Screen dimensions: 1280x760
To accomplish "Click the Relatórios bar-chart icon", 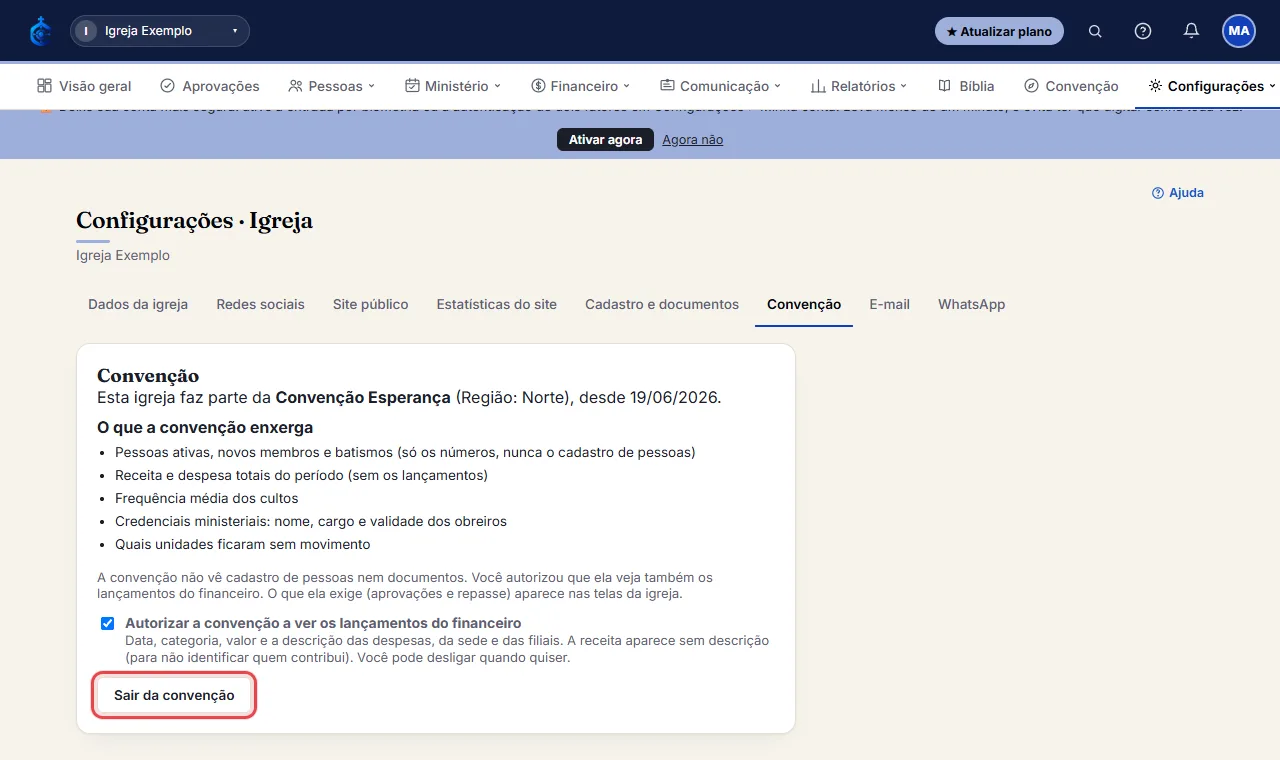I will 818,86.
